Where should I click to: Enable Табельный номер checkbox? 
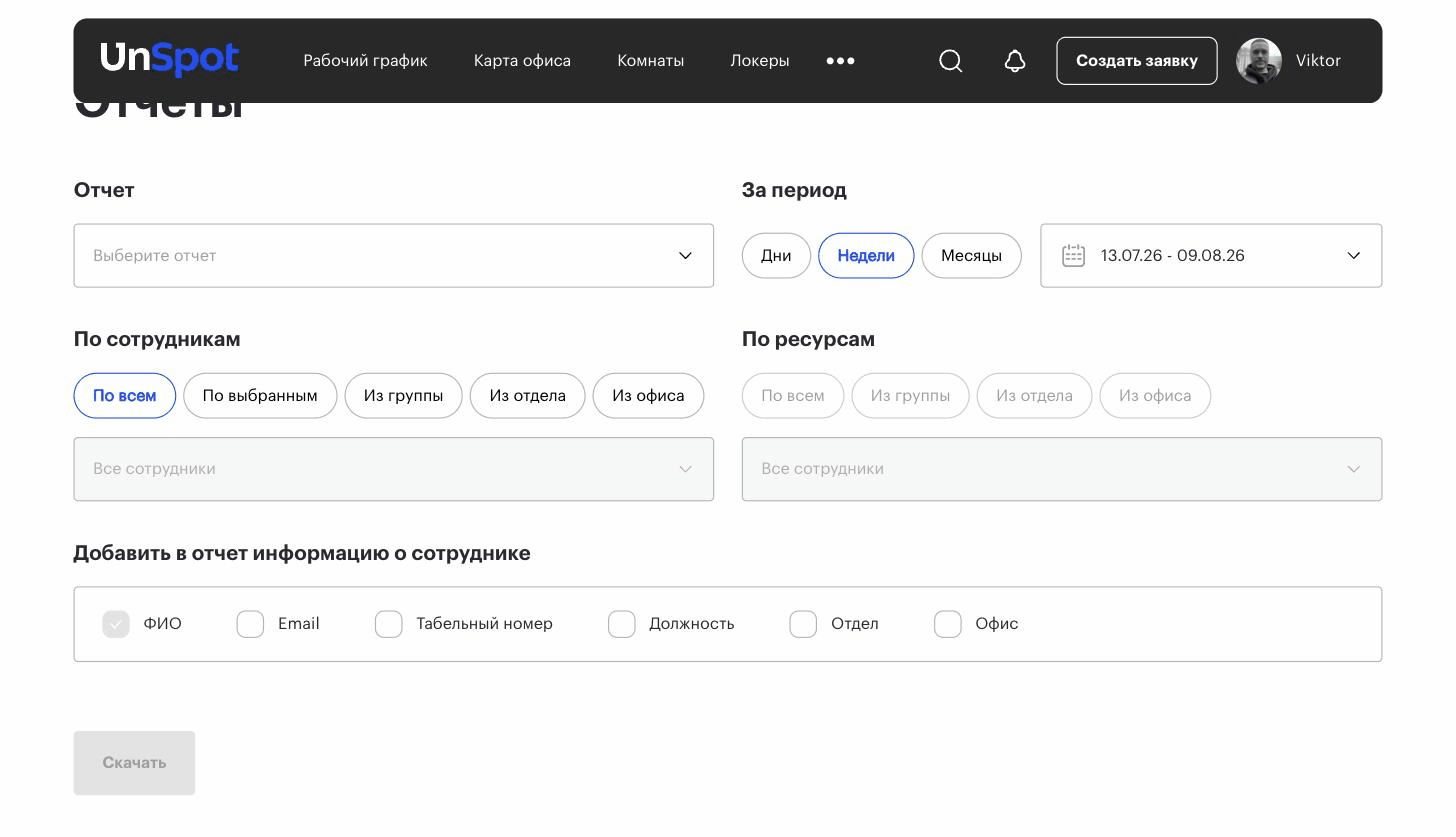click(388, 624)
